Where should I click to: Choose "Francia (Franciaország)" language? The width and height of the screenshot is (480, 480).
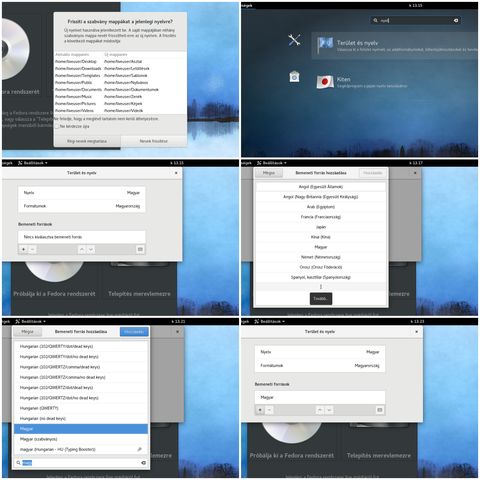320,217
